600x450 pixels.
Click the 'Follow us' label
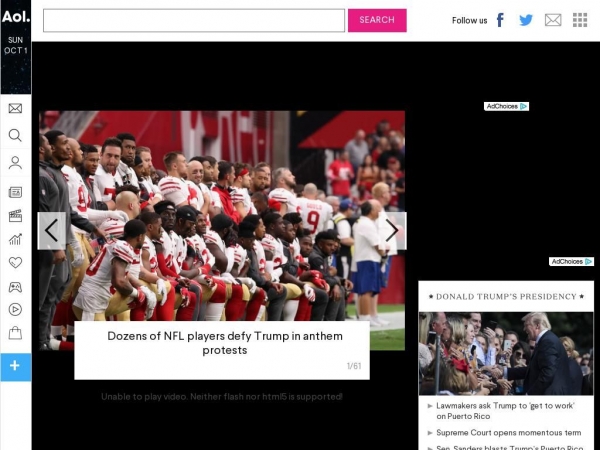click(470, 20)
